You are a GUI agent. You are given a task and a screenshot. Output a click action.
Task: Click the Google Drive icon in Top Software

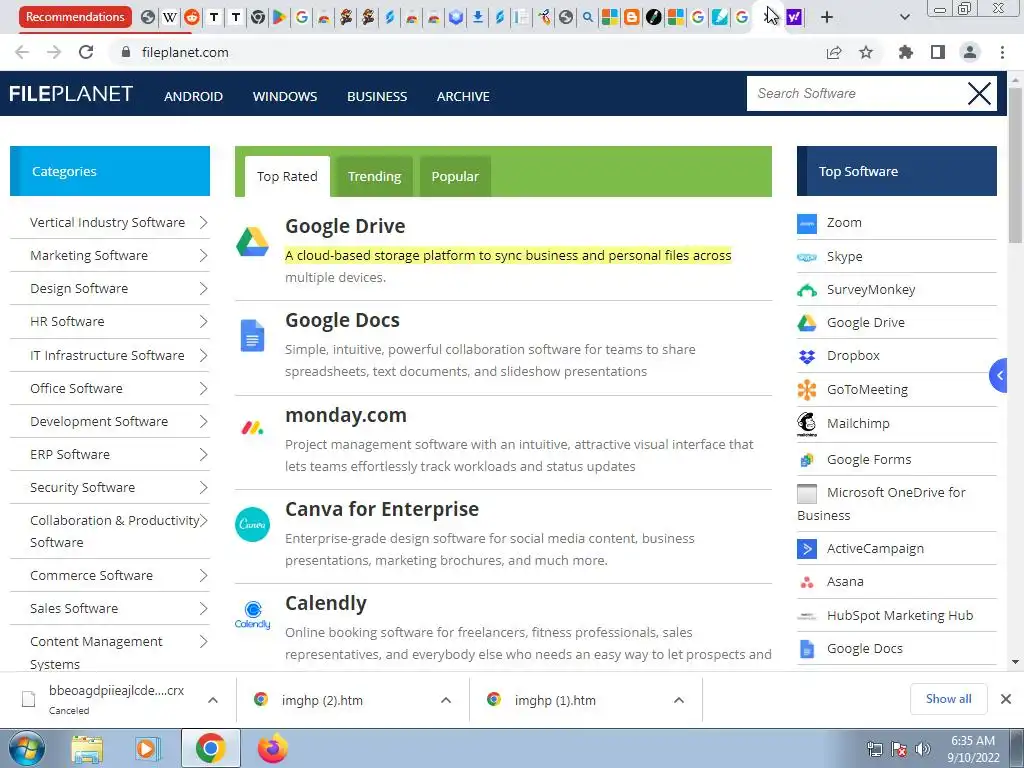point(807,323)
